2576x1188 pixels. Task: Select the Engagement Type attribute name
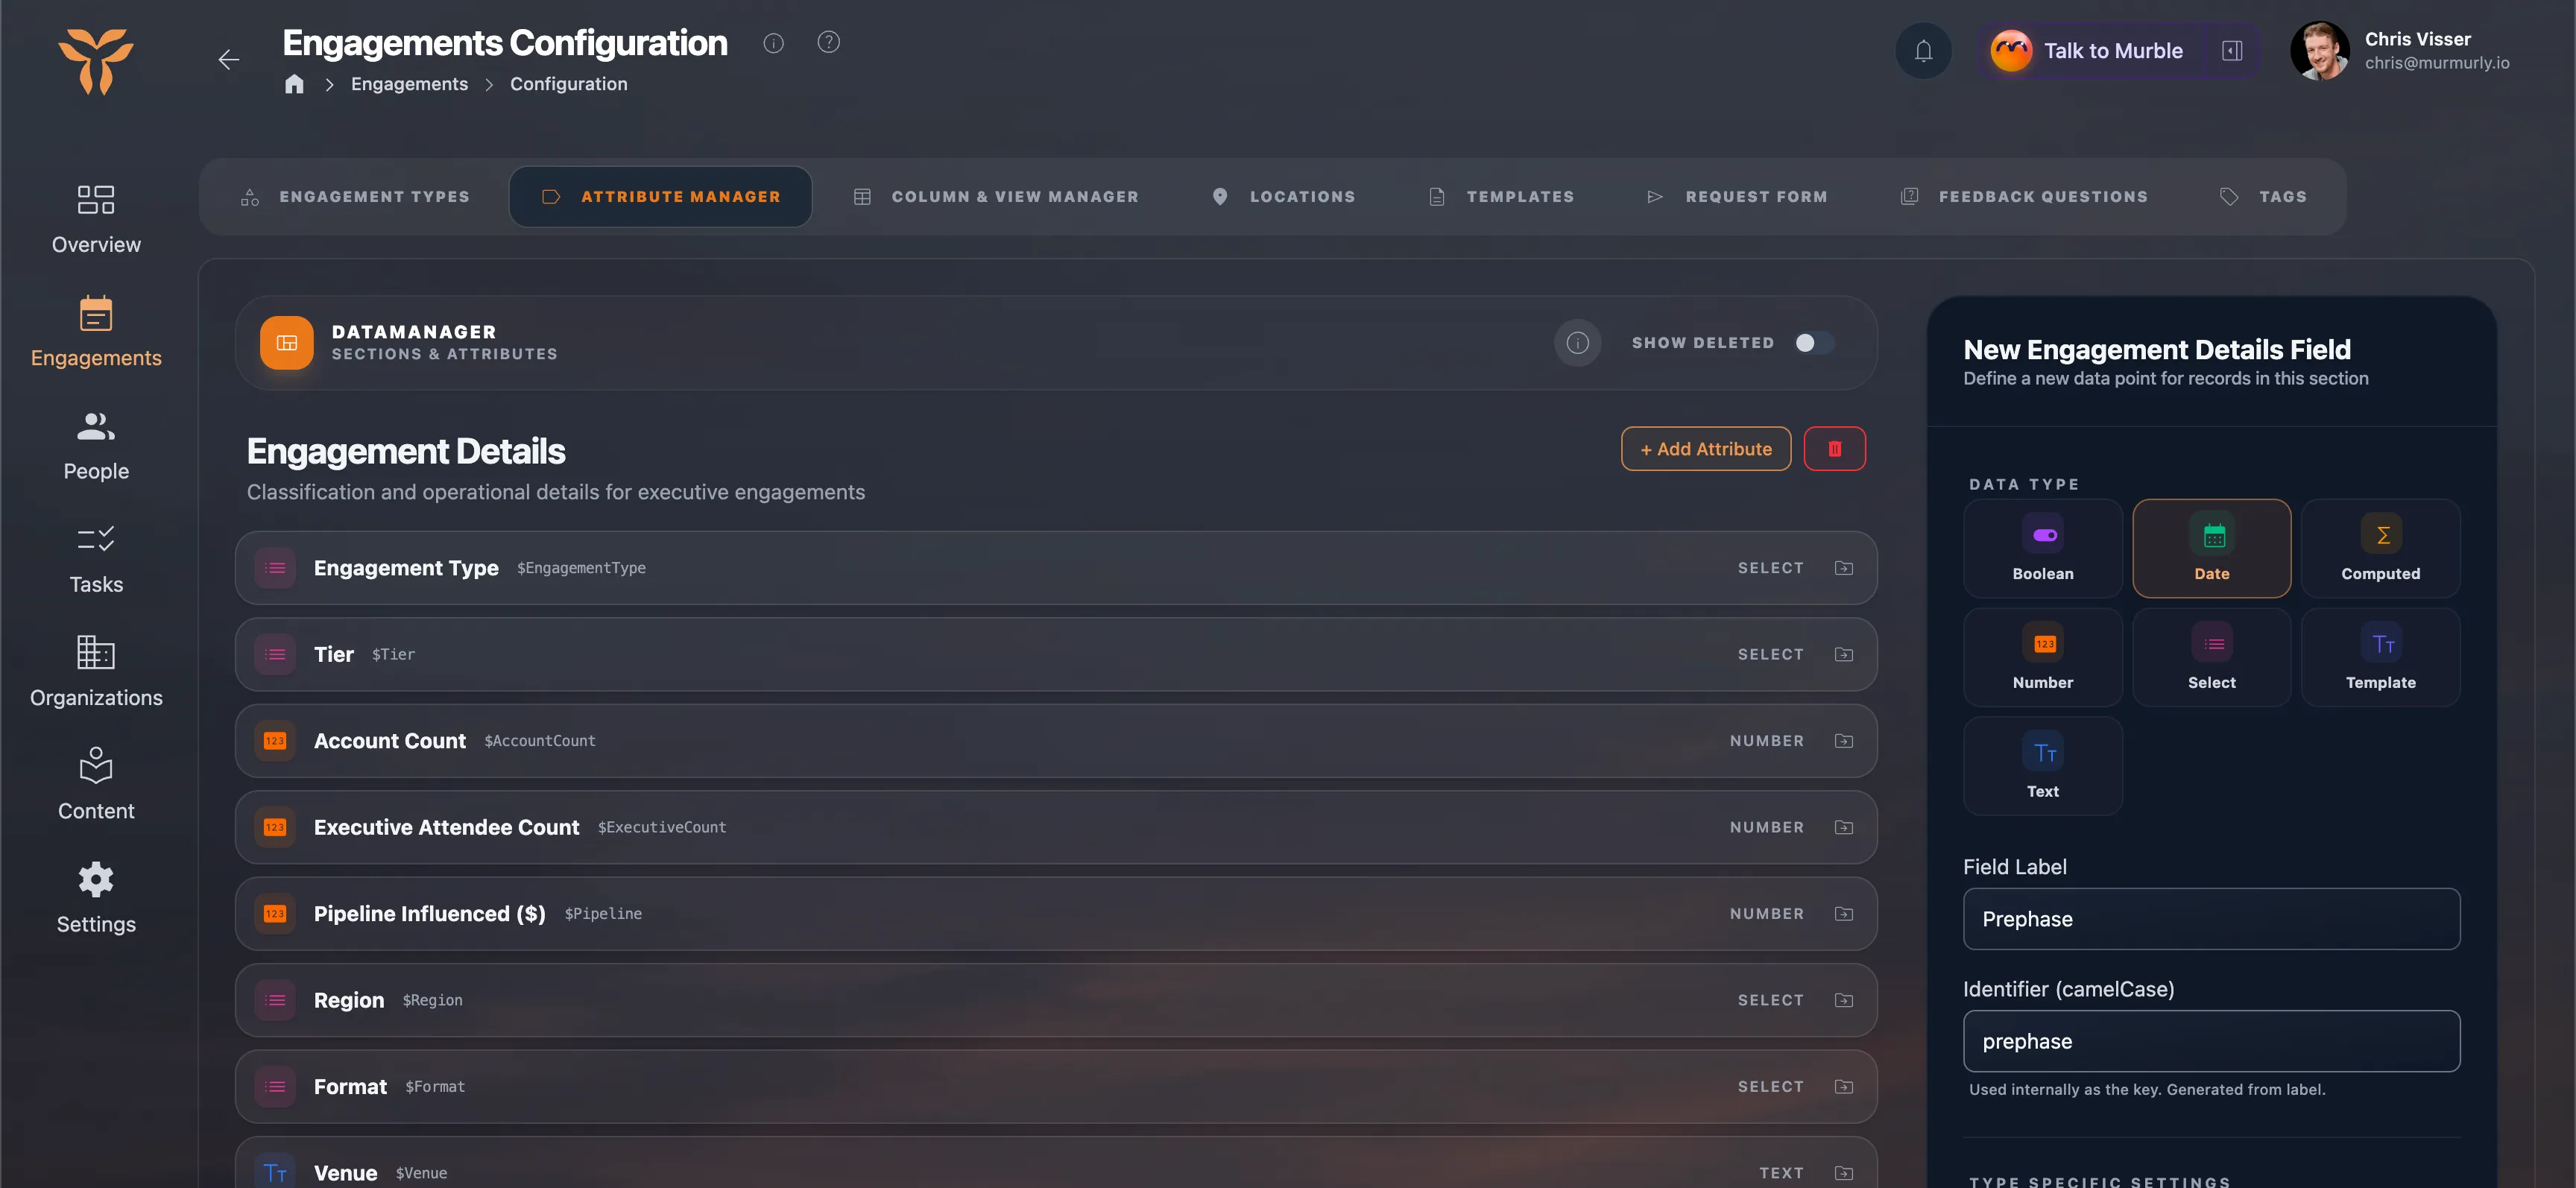pyautogui.click(x=406, y=568)
